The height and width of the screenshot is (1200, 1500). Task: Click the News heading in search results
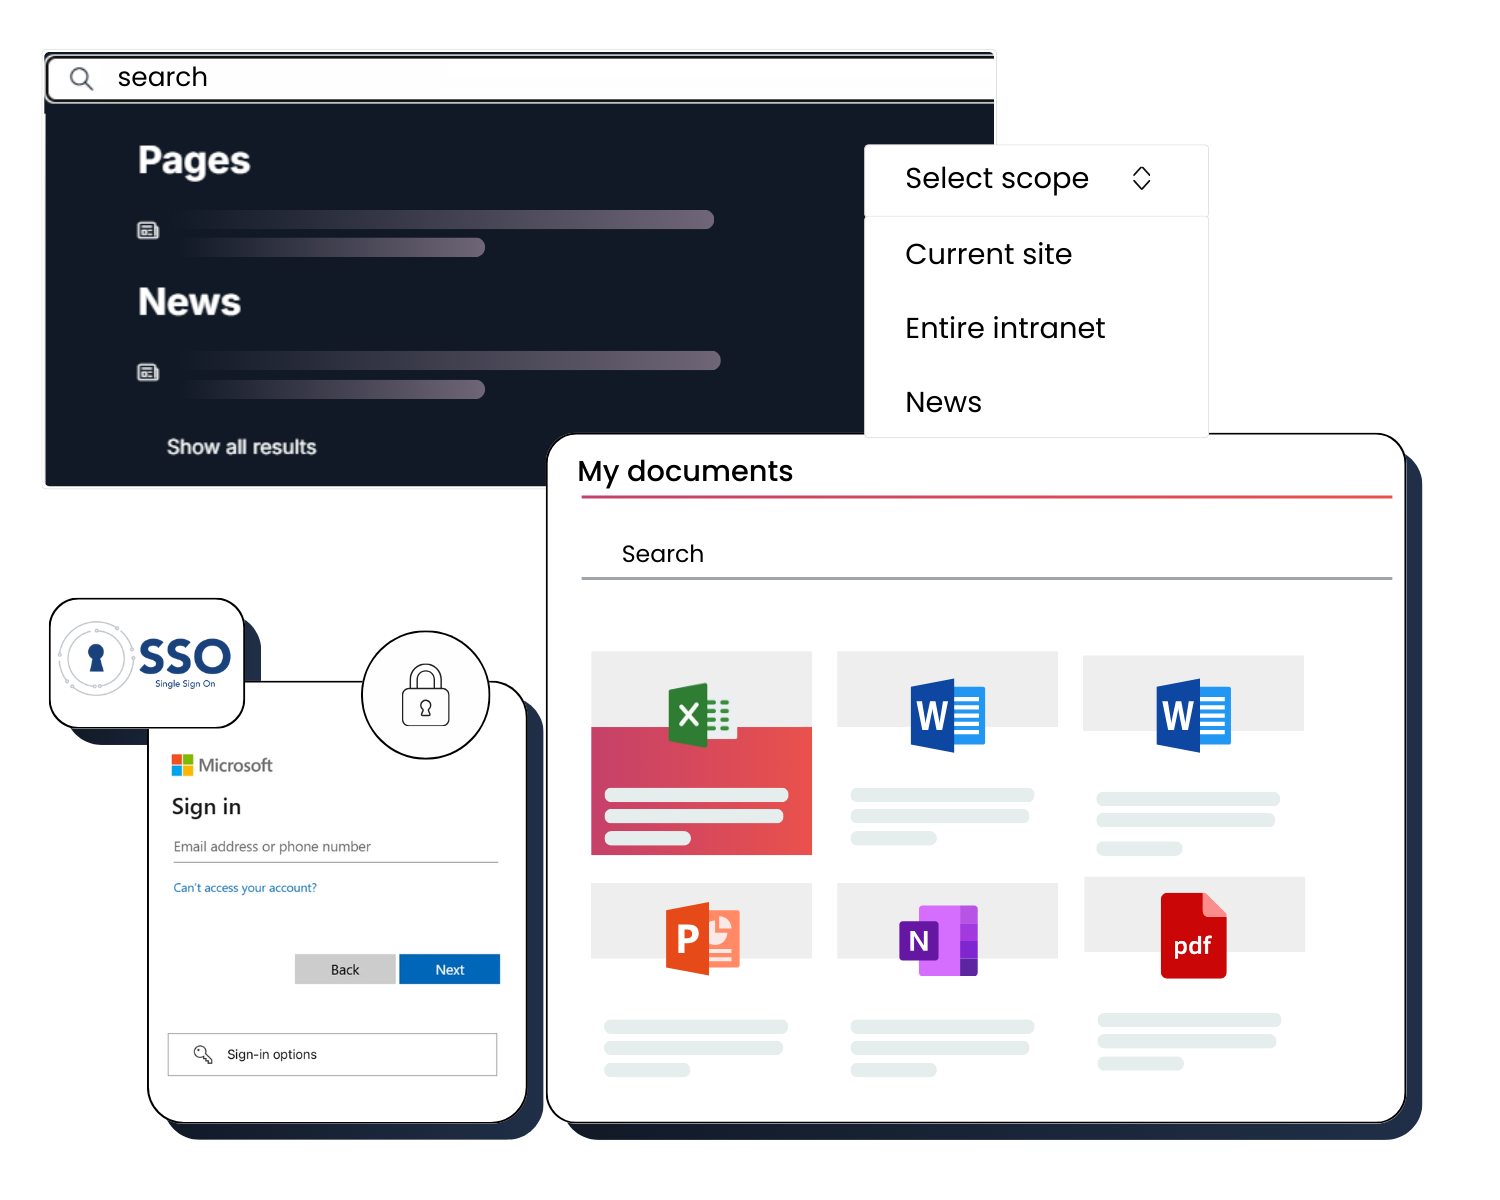[189, 302]
